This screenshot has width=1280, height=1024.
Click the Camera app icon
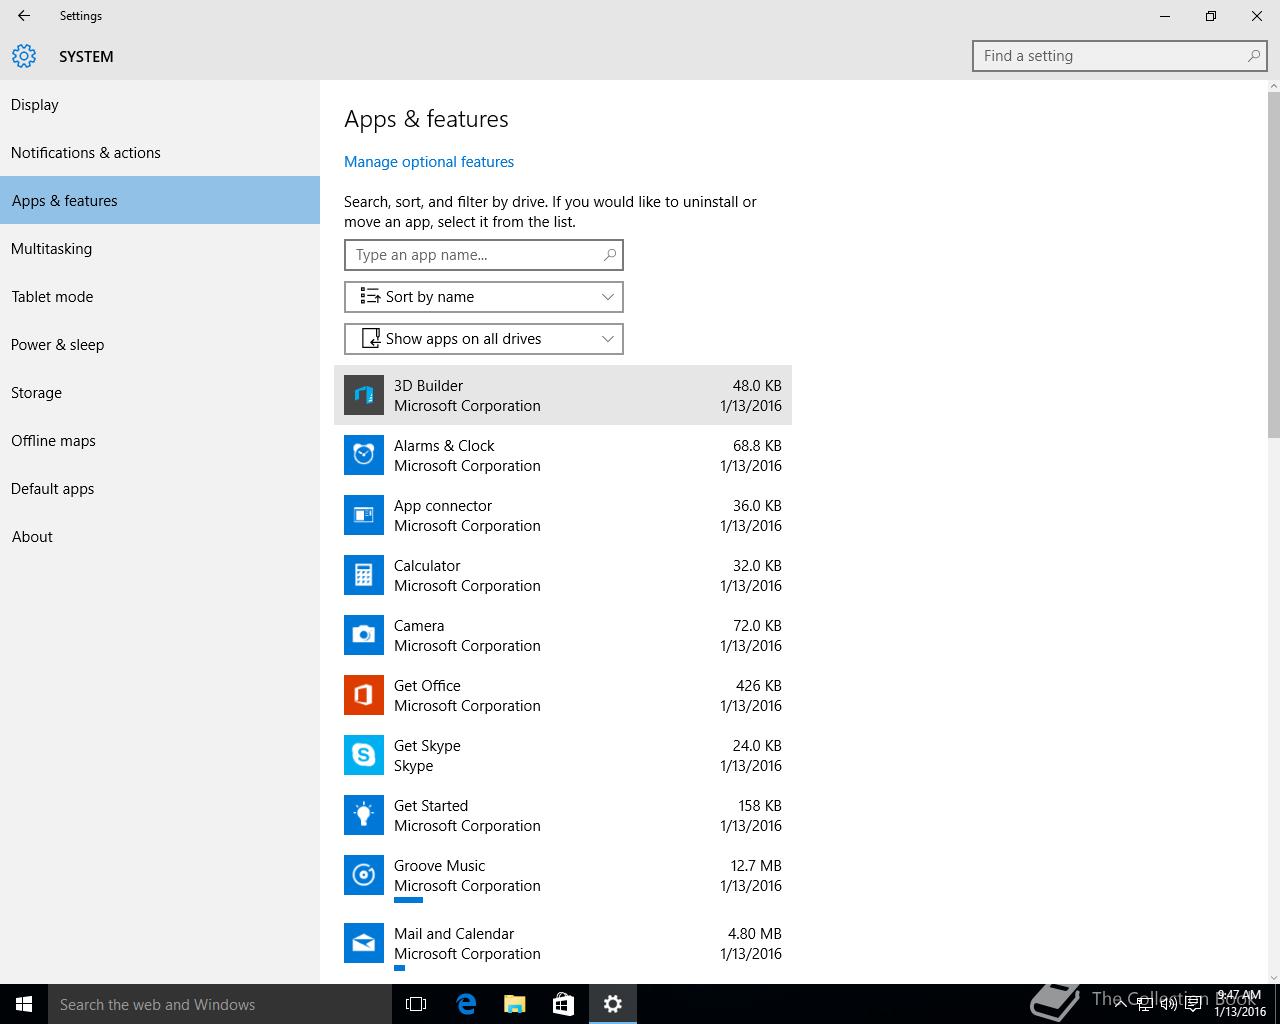364,635
